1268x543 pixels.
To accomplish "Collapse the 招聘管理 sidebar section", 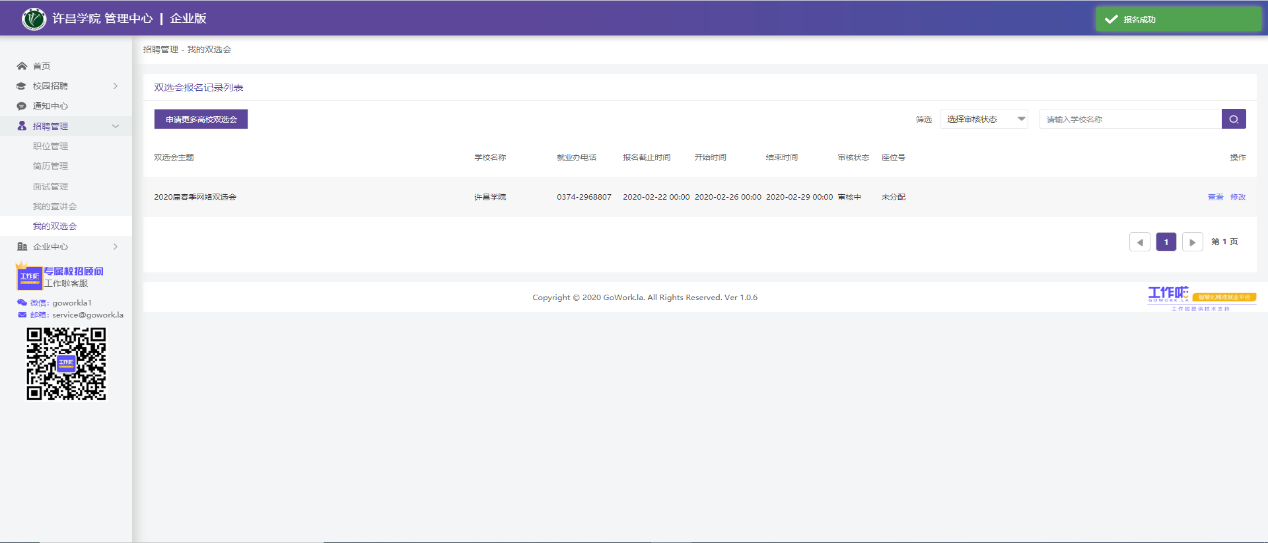I will click(x=115, y=126).
